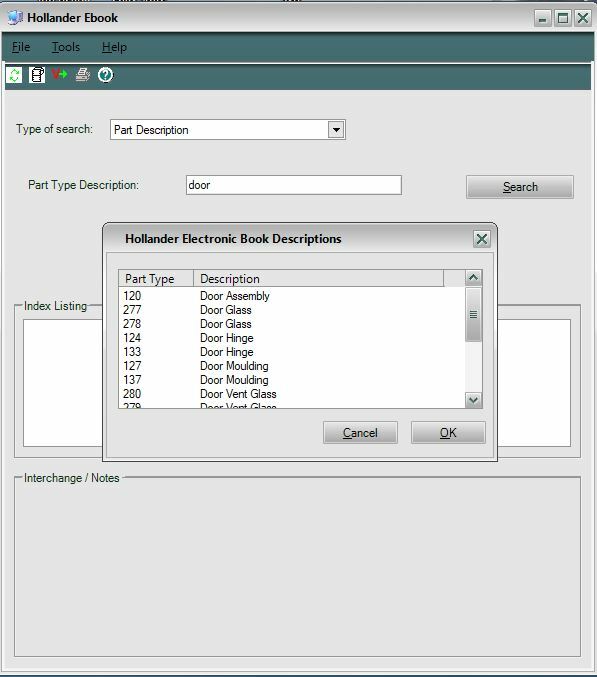Click the green refresh toolbar icon
597x677 pixels.
[x=14, y=75]
